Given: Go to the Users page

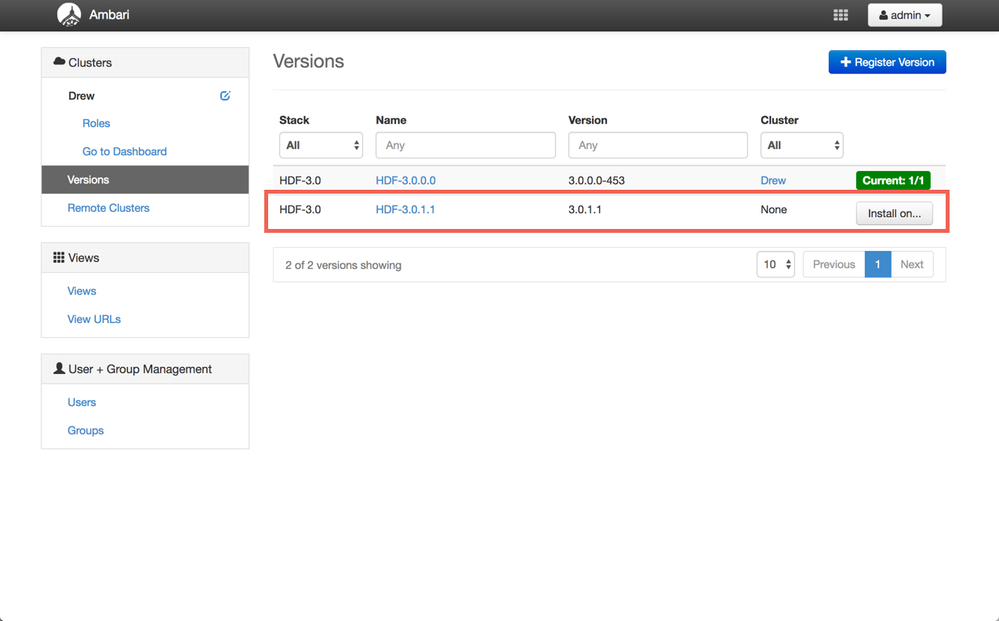Looking at the screenshot, I should (82, 402).
